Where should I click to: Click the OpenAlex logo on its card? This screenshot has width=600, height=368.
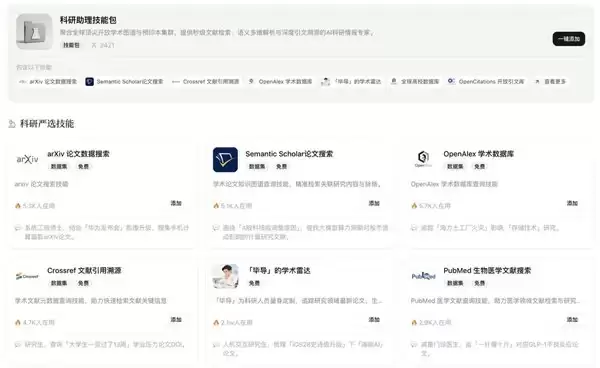click(423, 159)
